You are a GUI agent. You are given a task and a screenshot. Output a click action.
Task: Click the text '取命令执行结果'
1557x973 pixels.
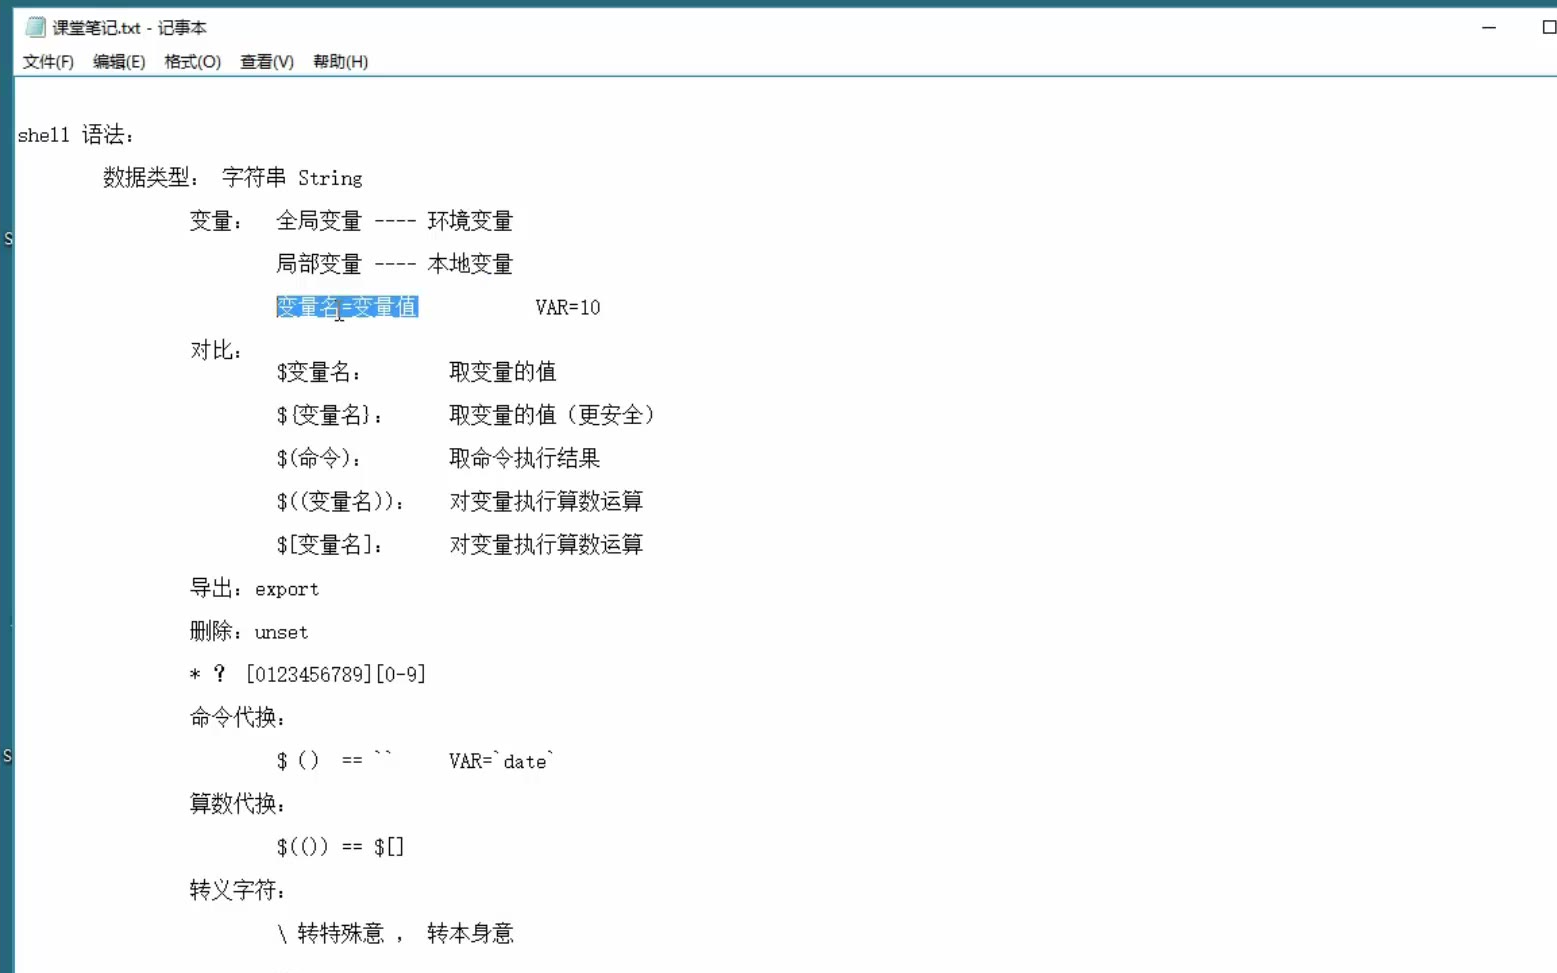point(524,458)
